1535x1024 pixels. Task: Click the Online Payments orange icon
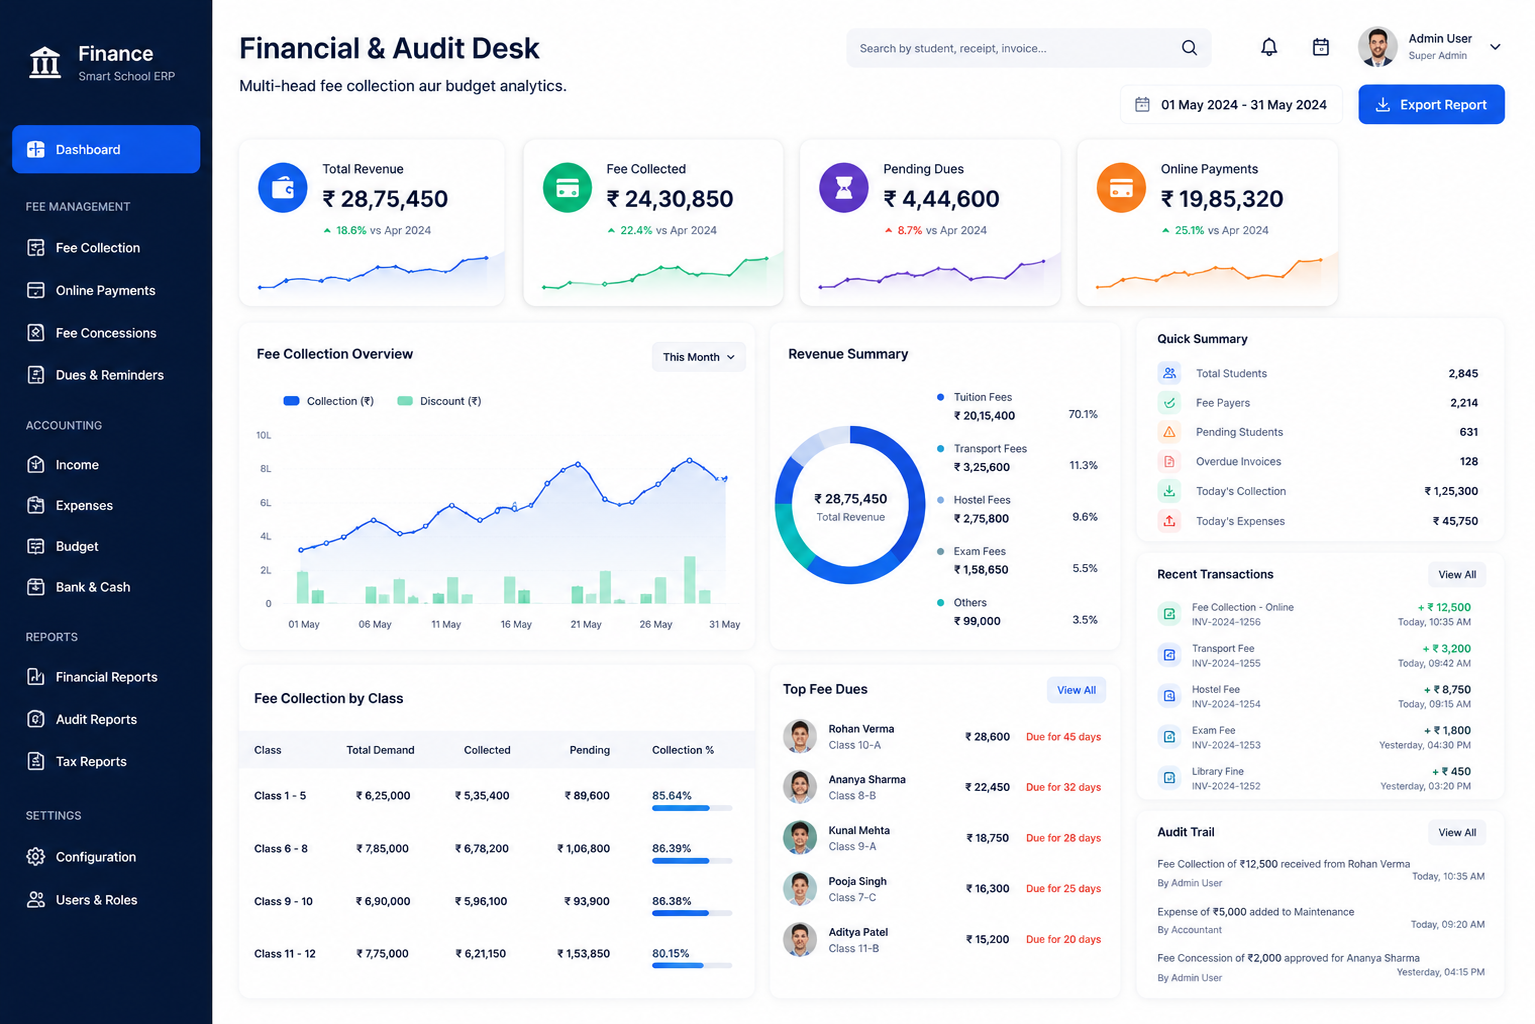[1121, 187]
